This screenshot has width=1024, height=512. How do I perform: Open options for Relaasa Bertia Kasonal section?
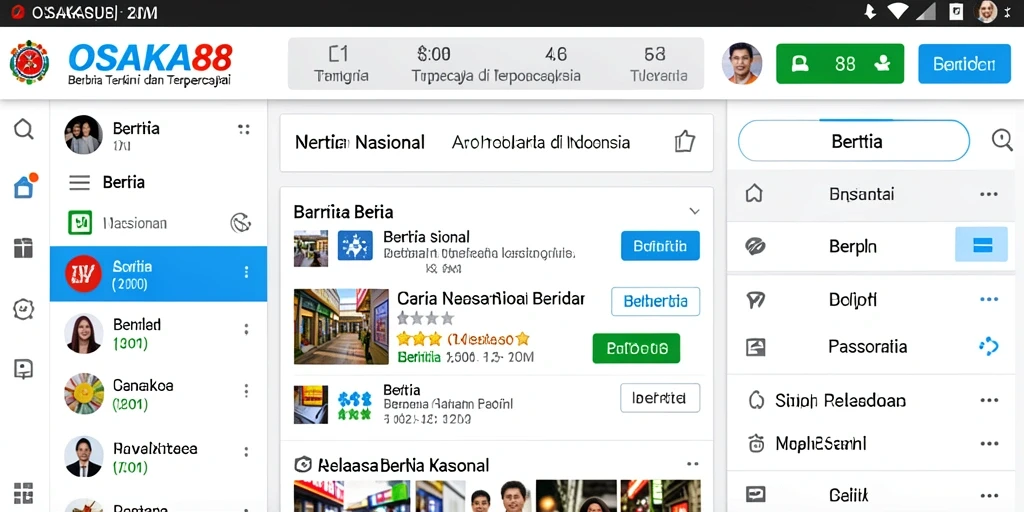coord(693,464)
